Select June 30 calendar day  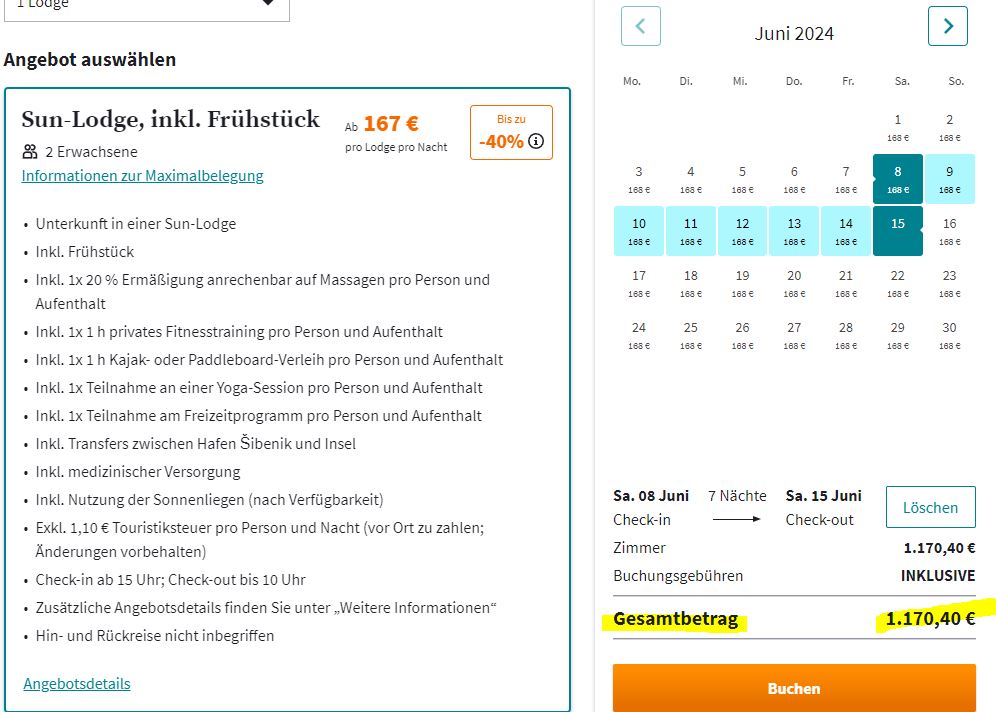[950, 335]
